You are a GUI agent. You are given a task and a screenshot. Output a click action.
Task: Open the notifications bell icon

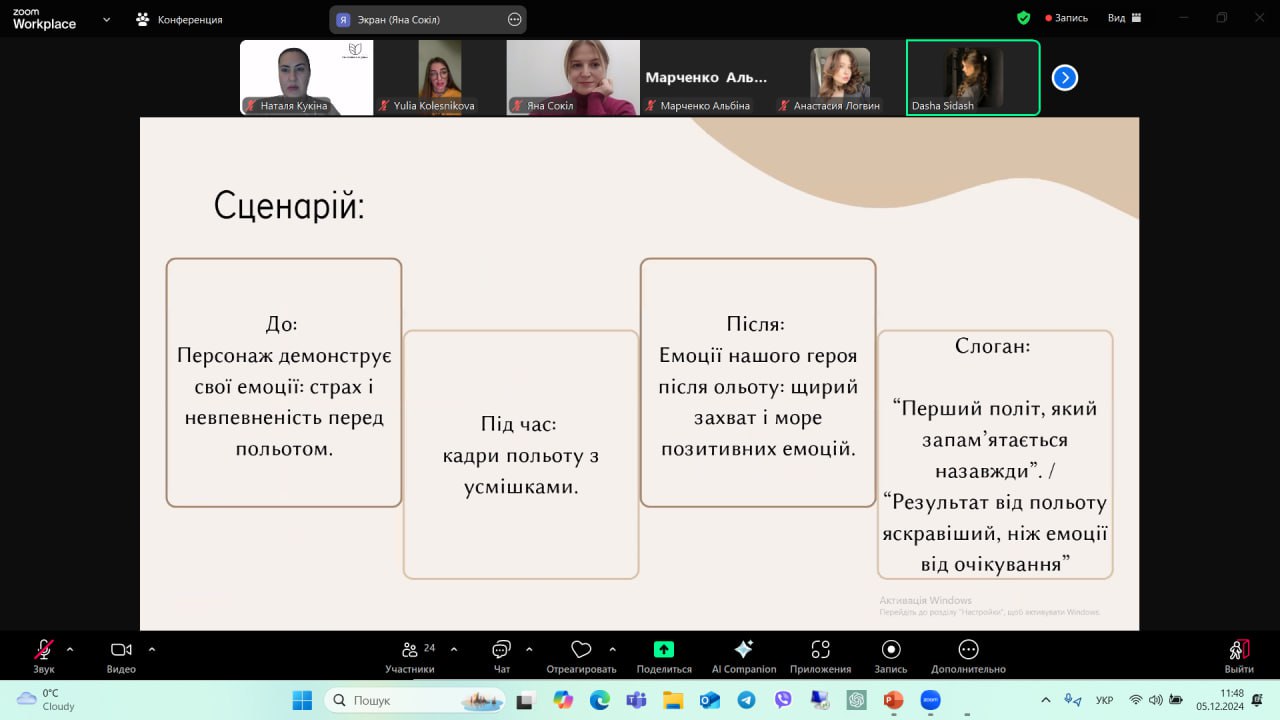pyautogui.click(x=1258, y=700)
